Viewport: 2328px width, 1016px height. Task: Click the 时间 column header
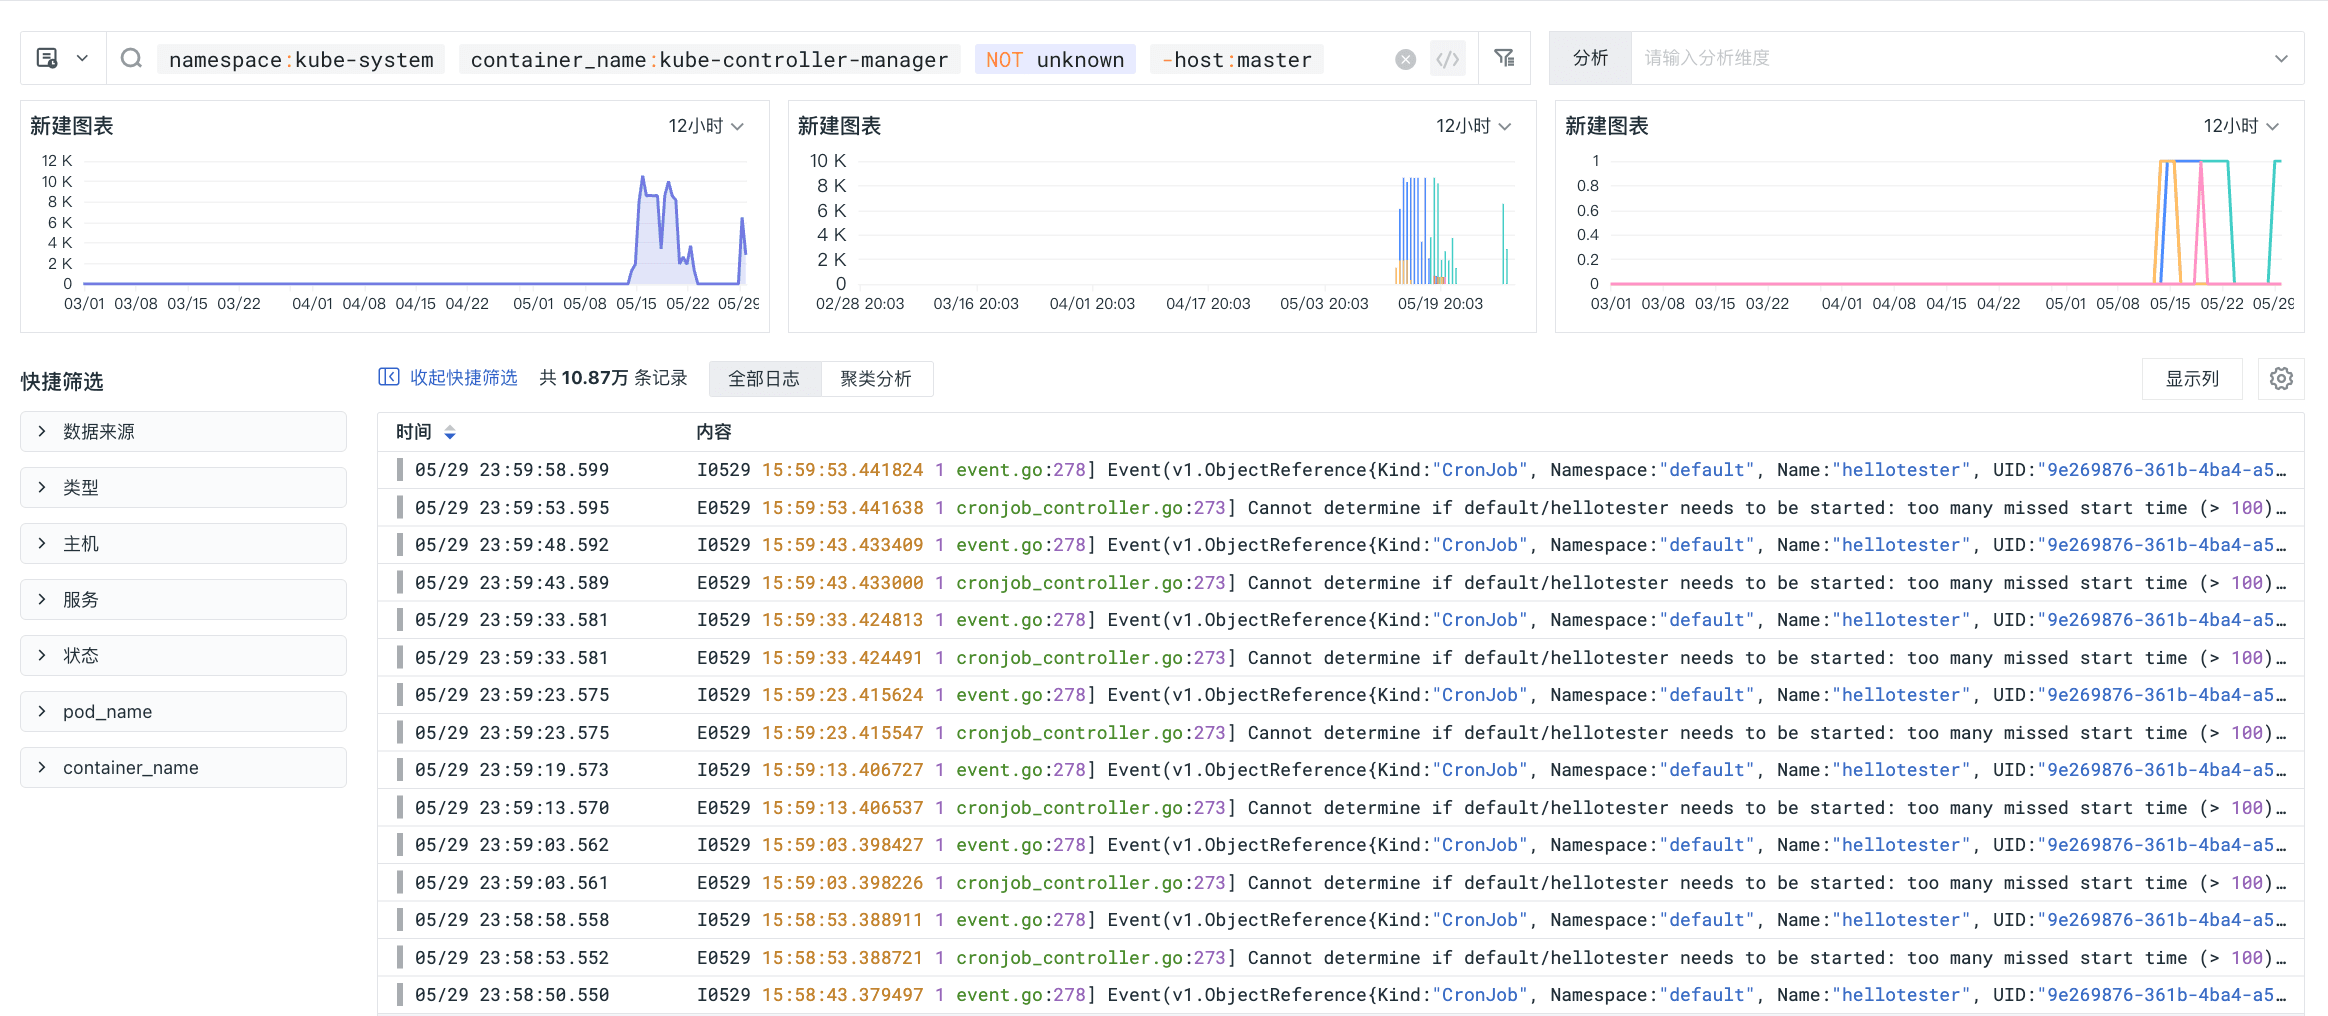[414, 432]
